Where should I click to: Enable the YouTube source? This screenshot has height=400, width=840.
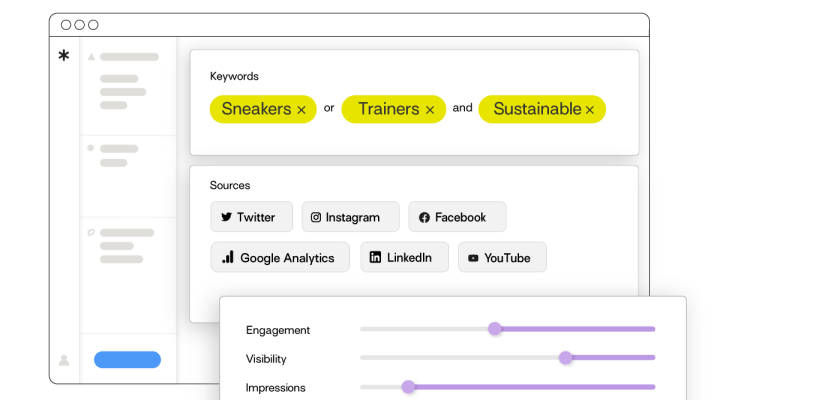coord(502,257)
